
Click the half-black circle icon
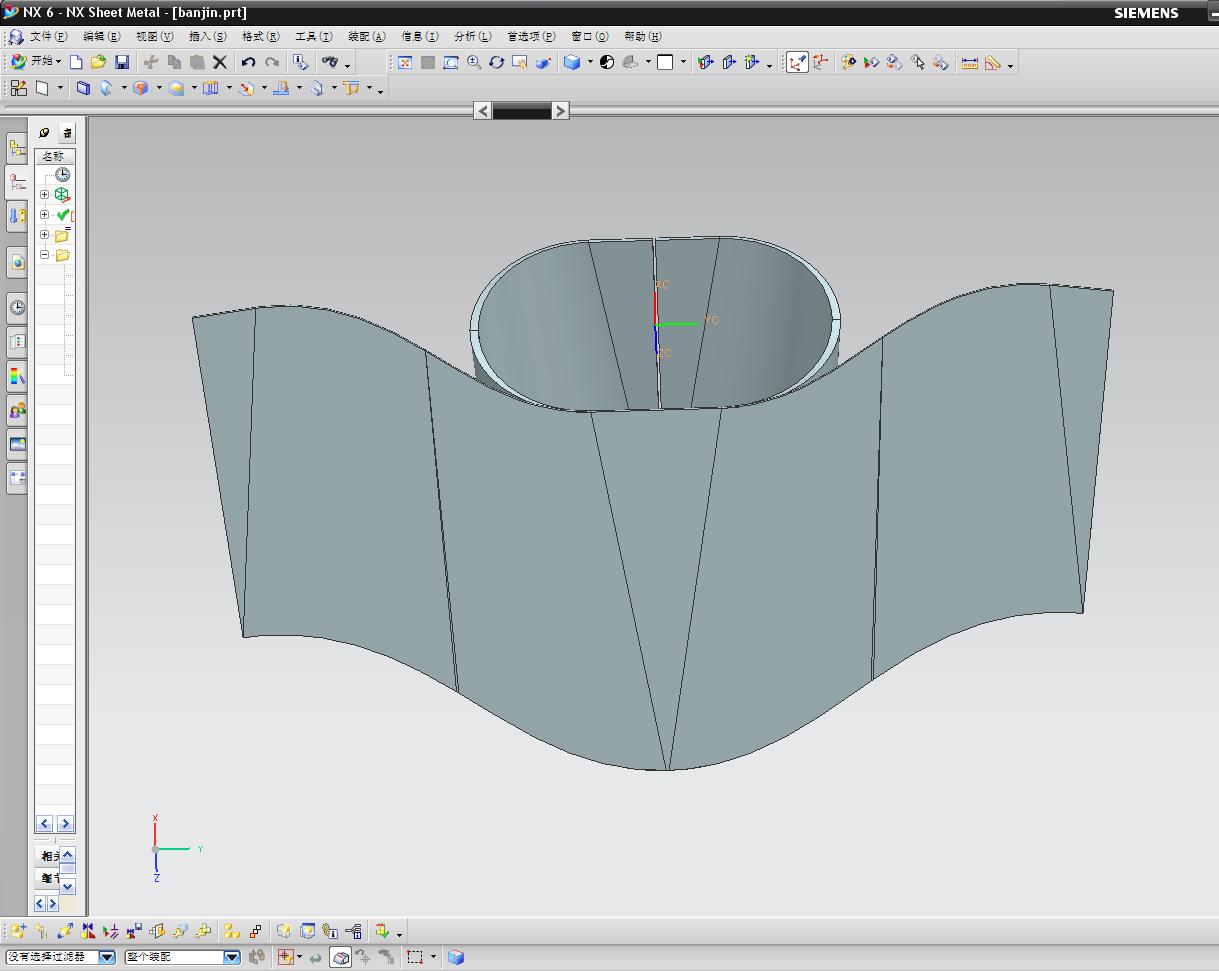tap(607, 62)
